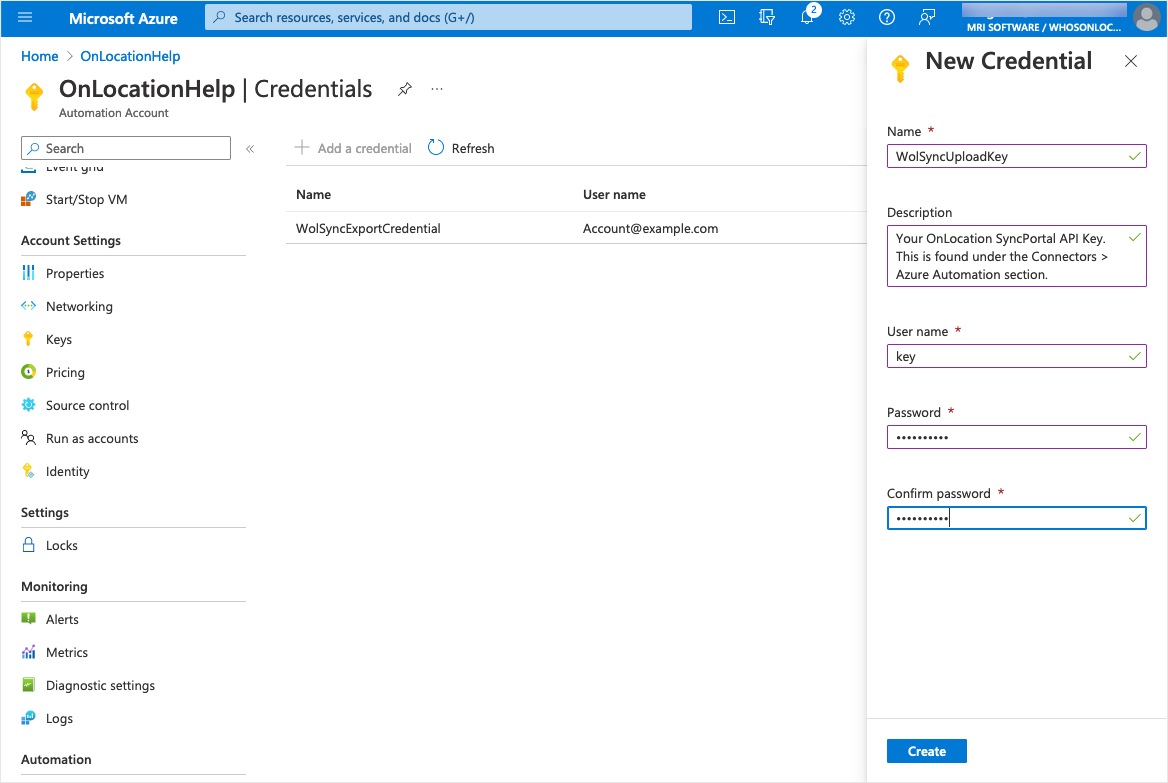Image resolution: width=1168 pixels, height=783 pixels.
Task: Open portal settings gear
Action: [x=847, y=17]
